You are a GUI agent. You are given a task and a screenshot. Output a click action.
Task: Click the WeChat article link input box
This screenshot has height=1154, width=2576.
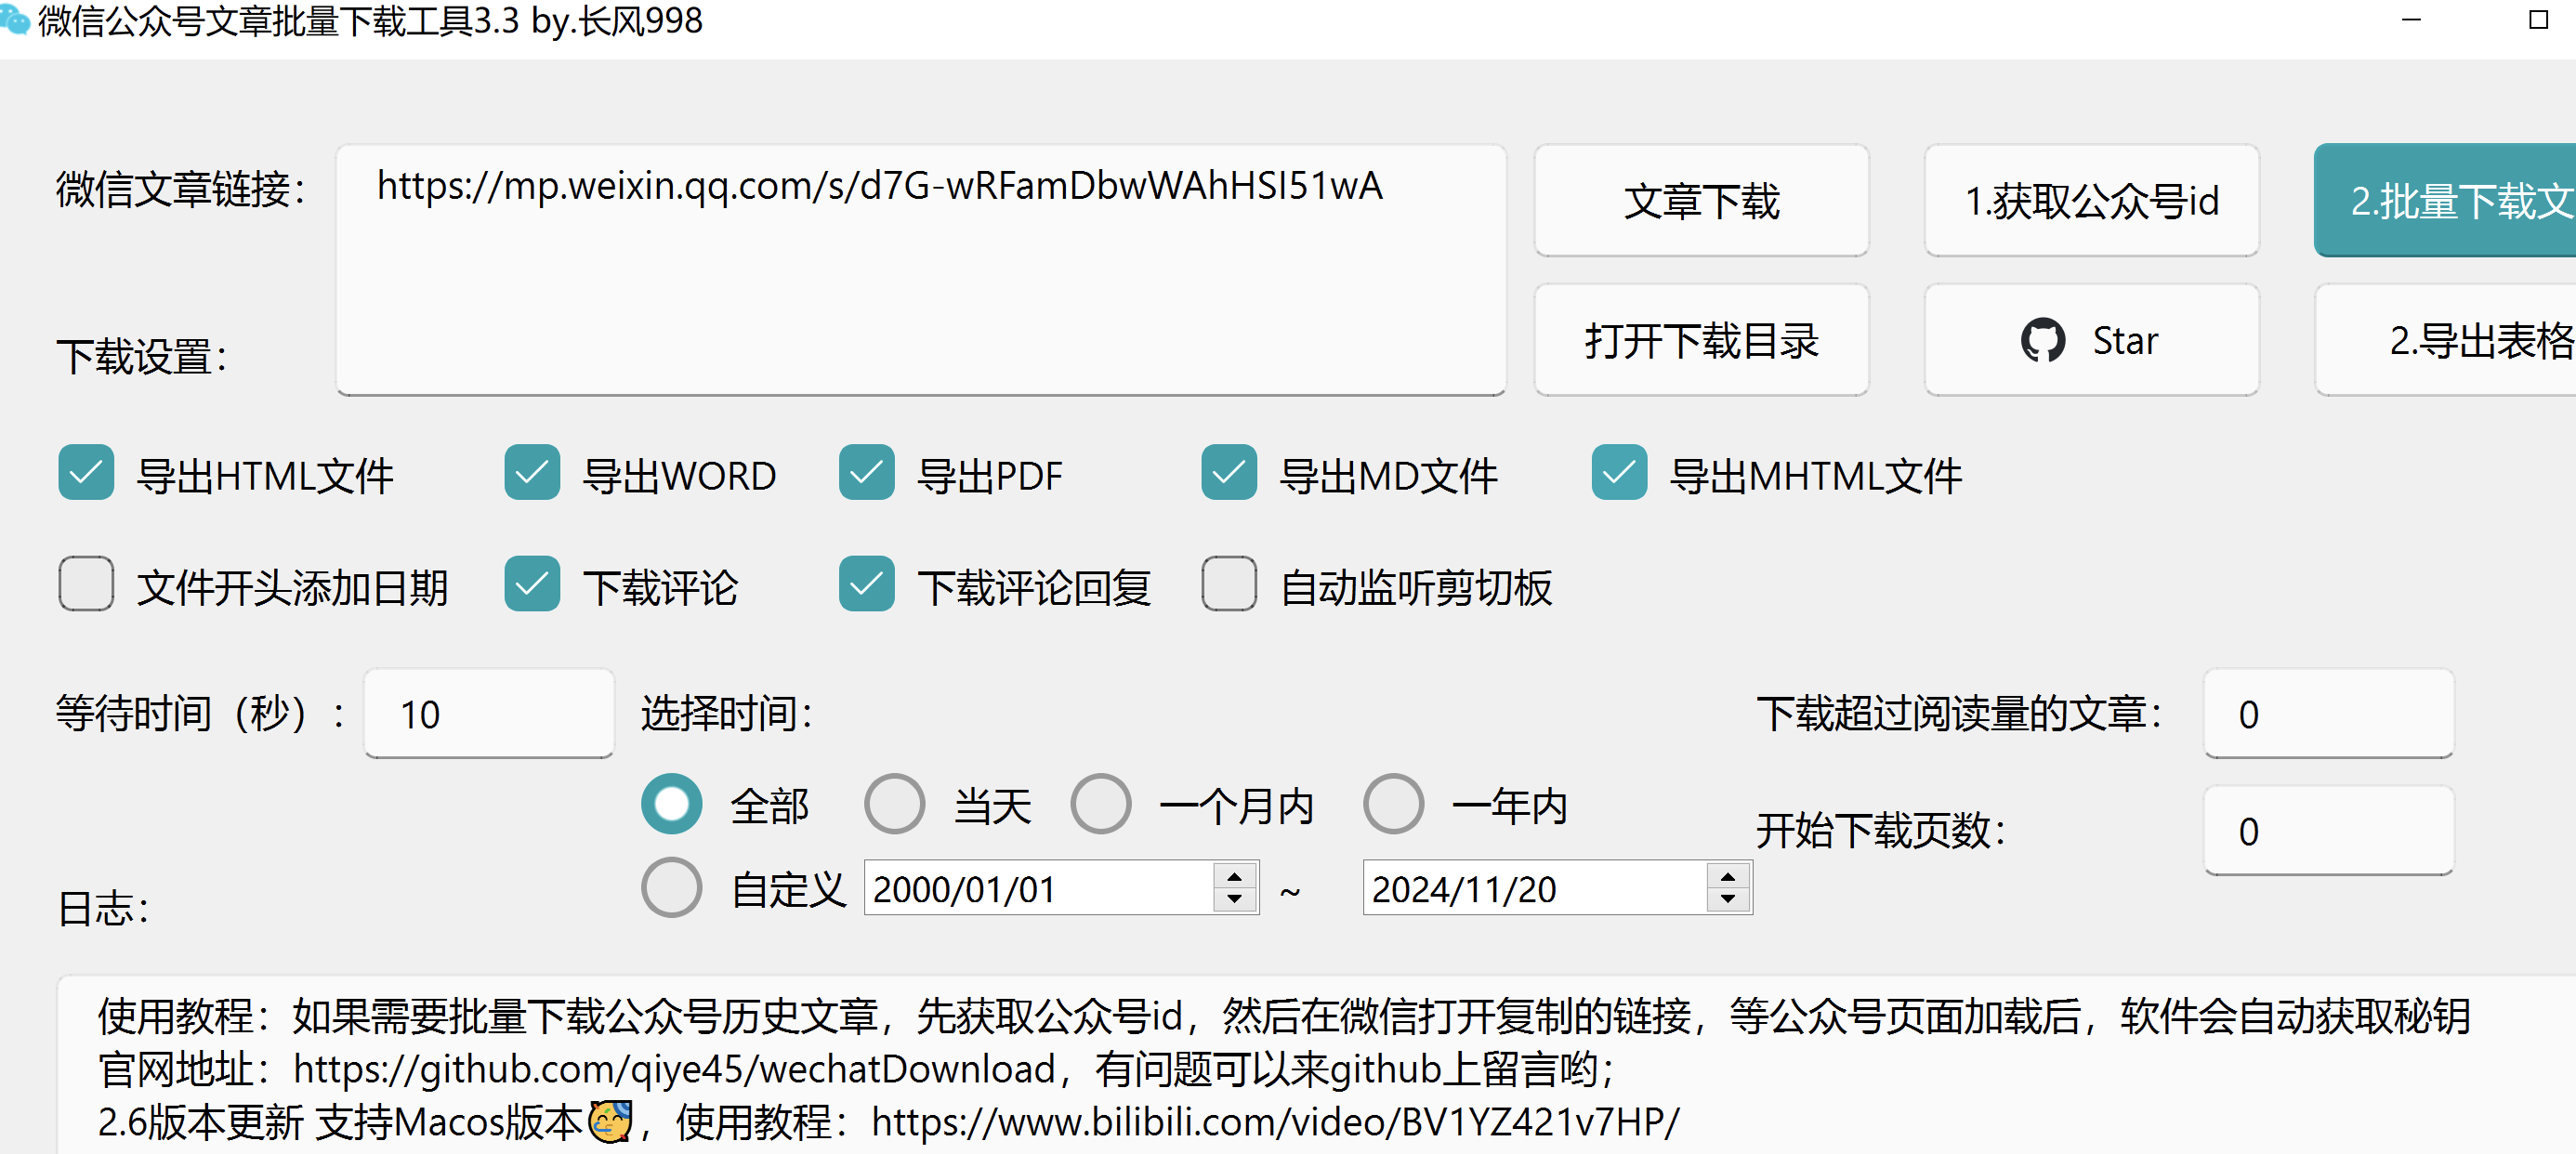click(921, 270)
